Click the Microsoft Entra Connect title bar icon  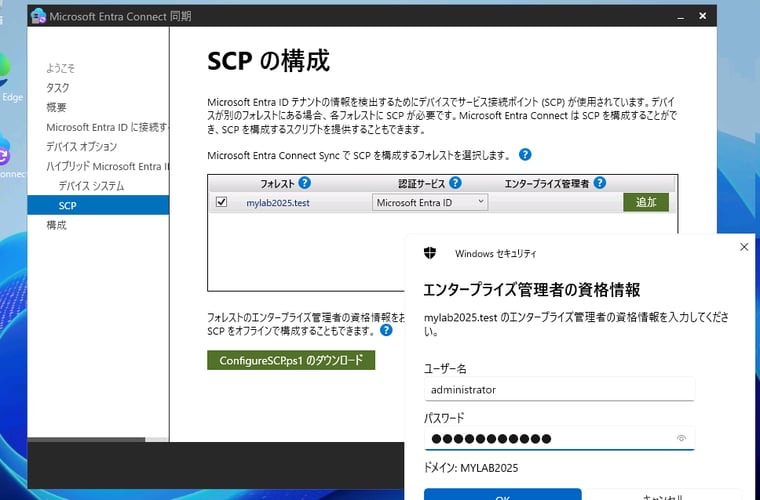tap(38, 16)
